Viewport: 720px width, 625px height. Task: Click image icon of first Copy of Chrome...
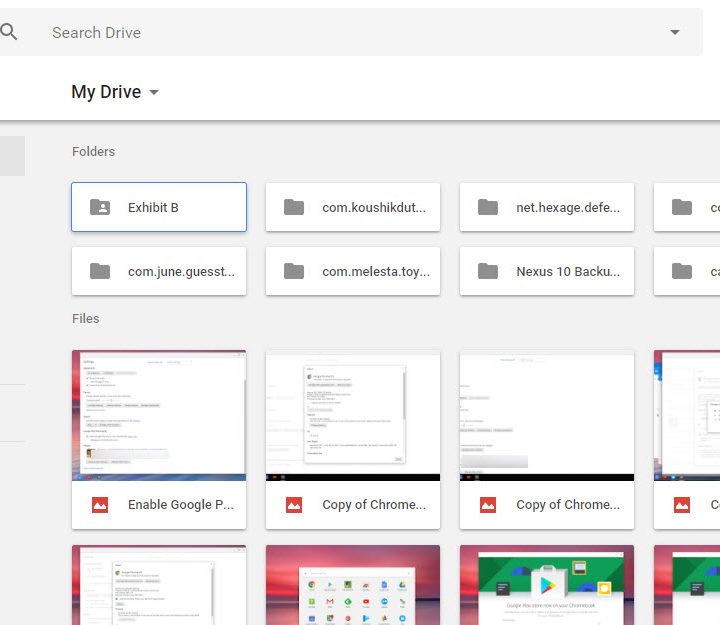pos(294,505)
